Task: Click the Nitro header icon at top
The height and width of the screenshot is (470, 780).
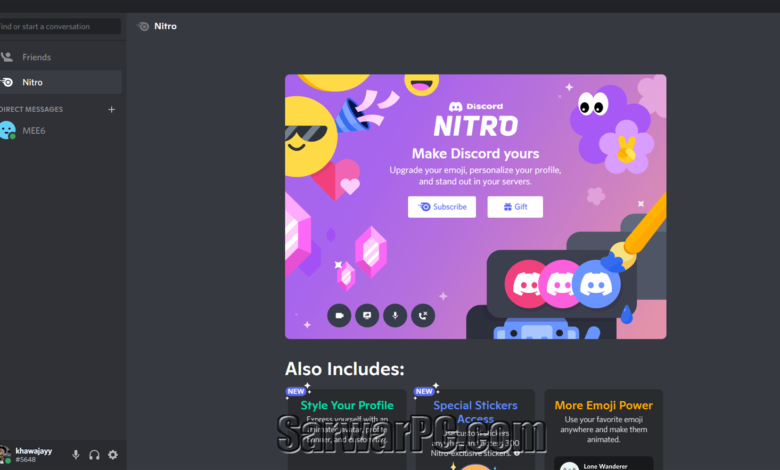Action: pyautogui.click(x=143, y=26)
